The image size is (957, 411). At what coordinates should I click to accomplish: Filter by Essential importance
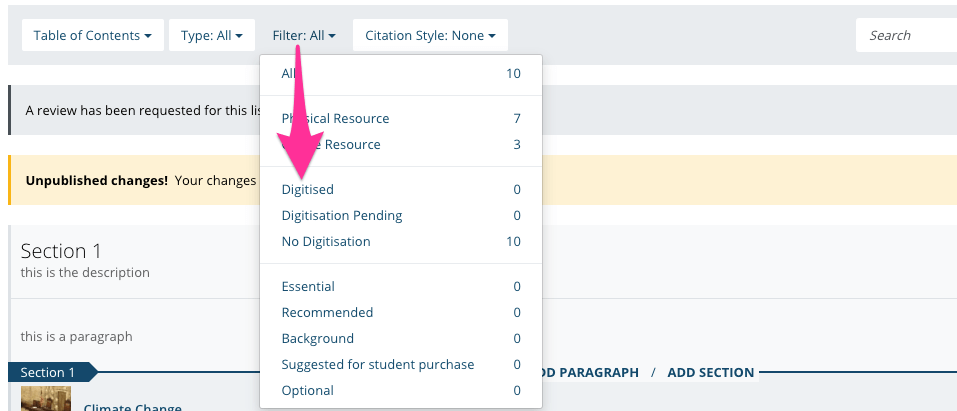[x=400, y=286]
